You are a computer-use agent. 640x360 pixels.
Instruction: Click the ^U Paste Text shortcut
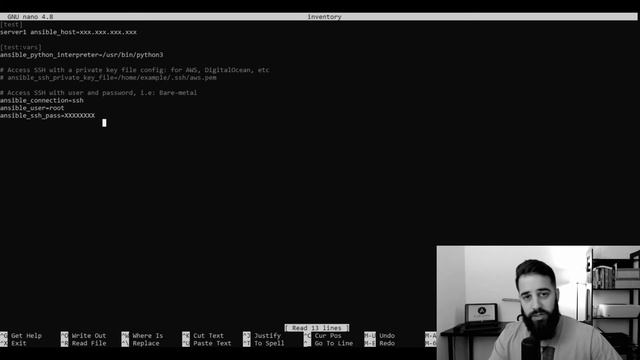click(207, 343)
